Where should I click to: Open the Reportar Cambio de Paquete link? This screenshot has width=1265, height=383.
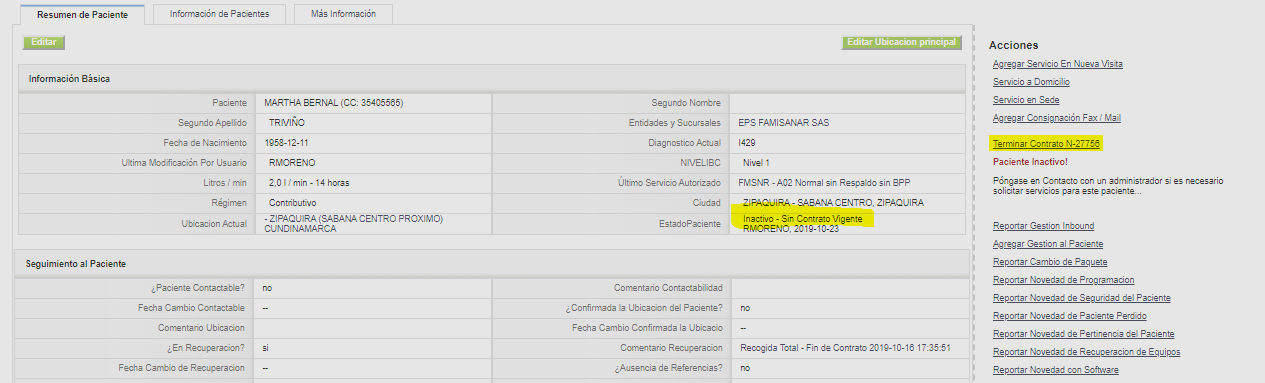1050,262
